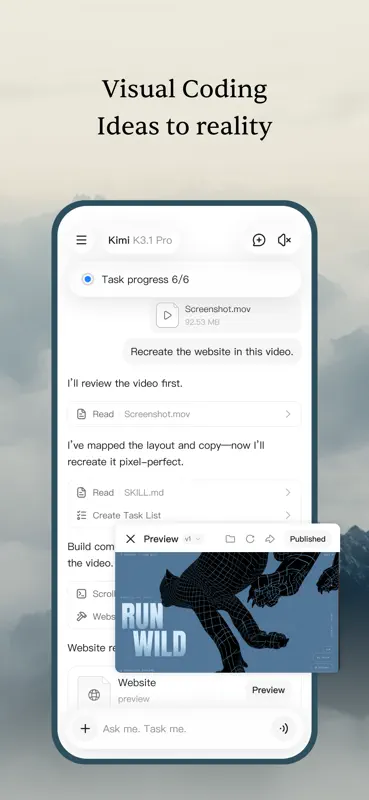369x800 pixels.
Task: Click the 92.53 MB file size label
Action: point(203,322)
